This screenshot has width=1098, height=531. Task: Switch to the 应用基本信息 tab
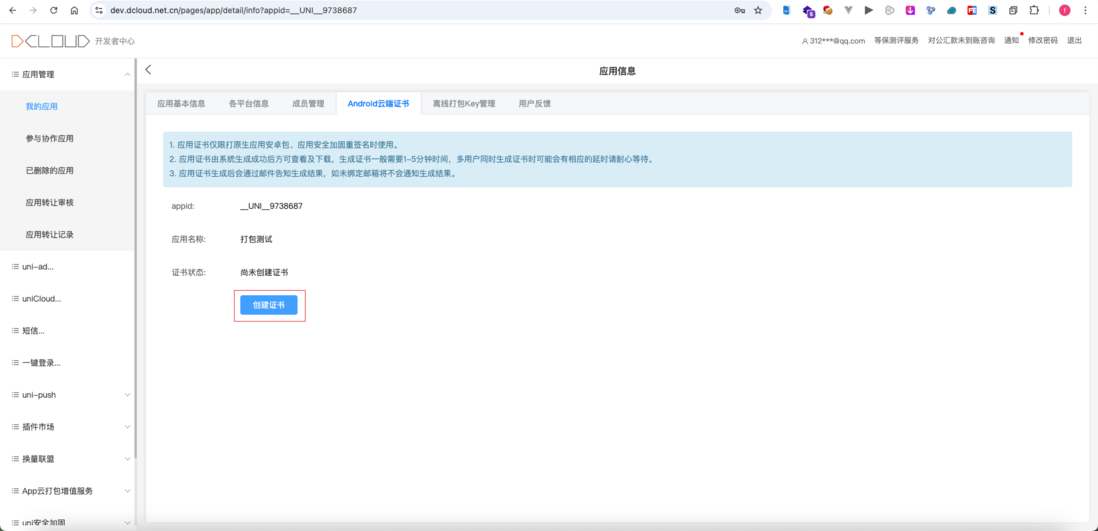181,104
